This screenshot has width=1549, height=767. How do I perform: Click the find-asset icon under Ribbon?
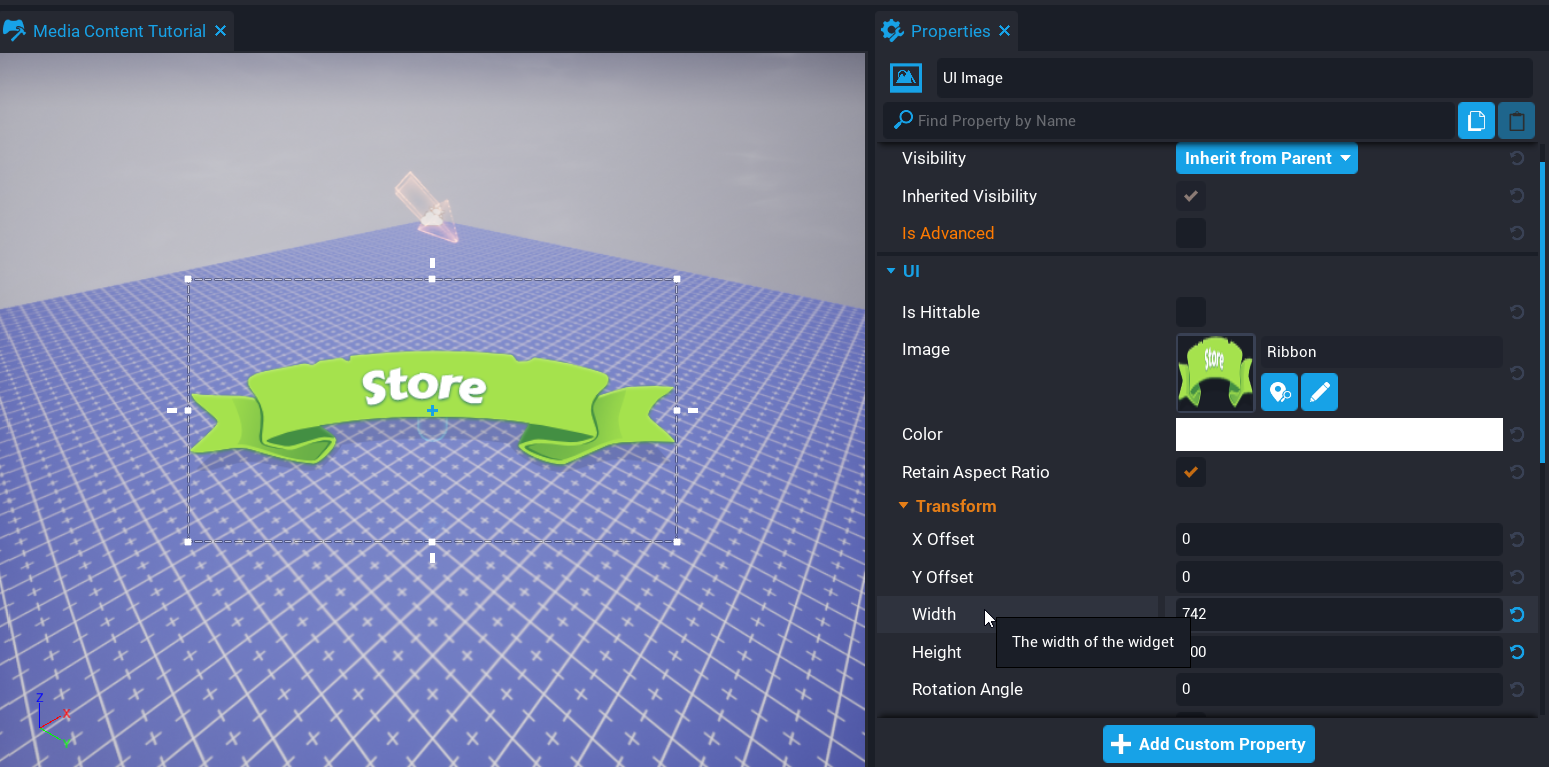tap(1279, 392)
